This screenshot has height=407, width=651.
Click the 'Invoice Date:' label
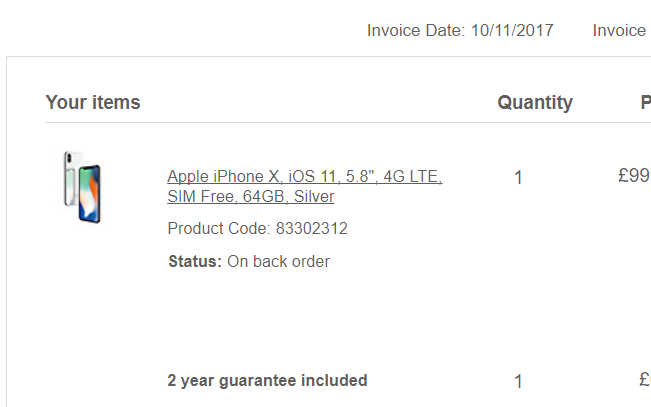click(414, 30)
